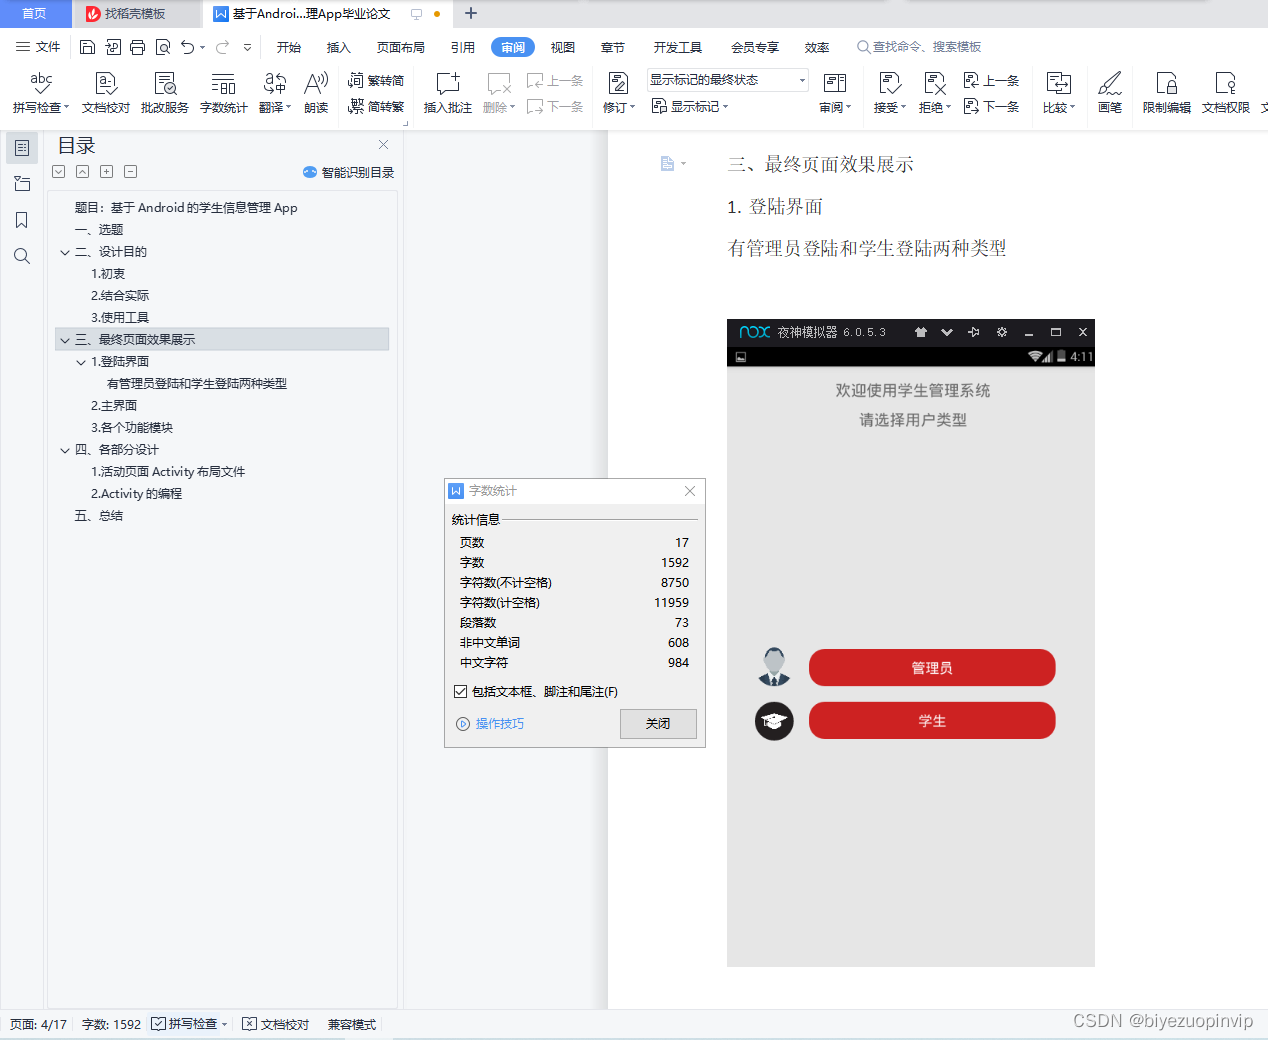Select 2.Activity 的编程 in the outline

[136, 494]
